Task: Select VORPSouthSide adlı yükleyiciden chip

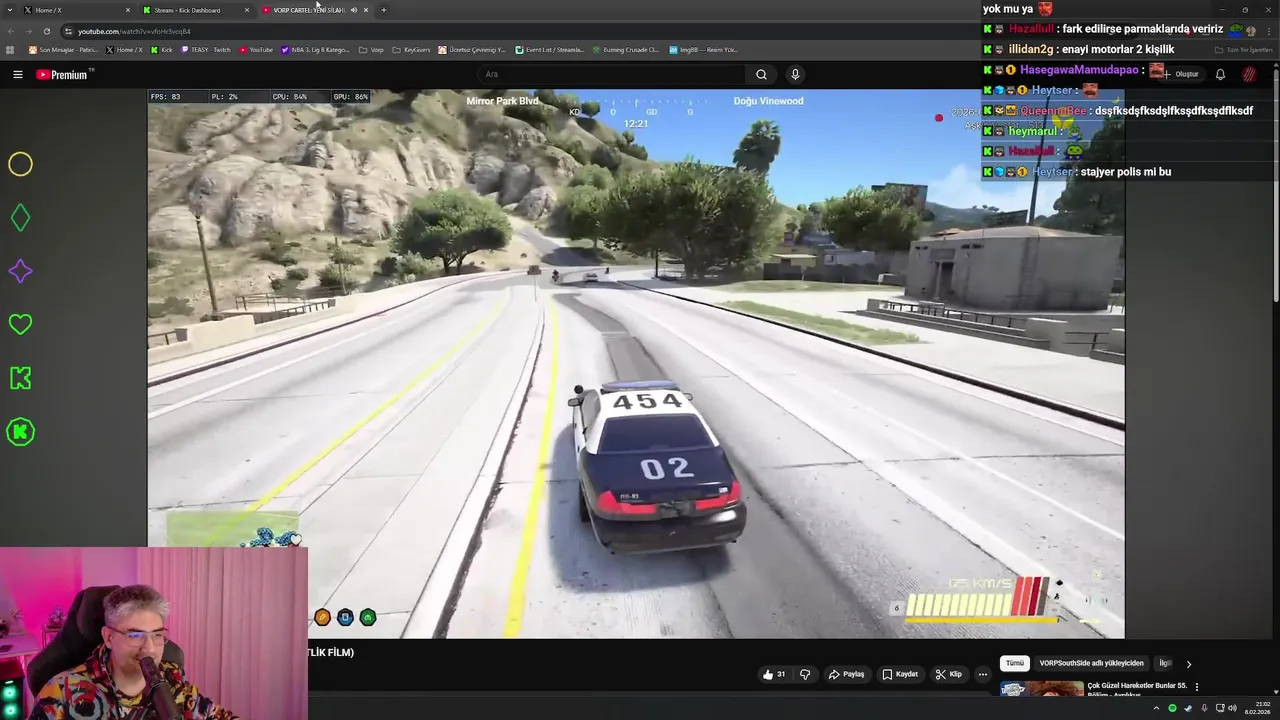Action: pyautogui.click(x=1091, y=663)
